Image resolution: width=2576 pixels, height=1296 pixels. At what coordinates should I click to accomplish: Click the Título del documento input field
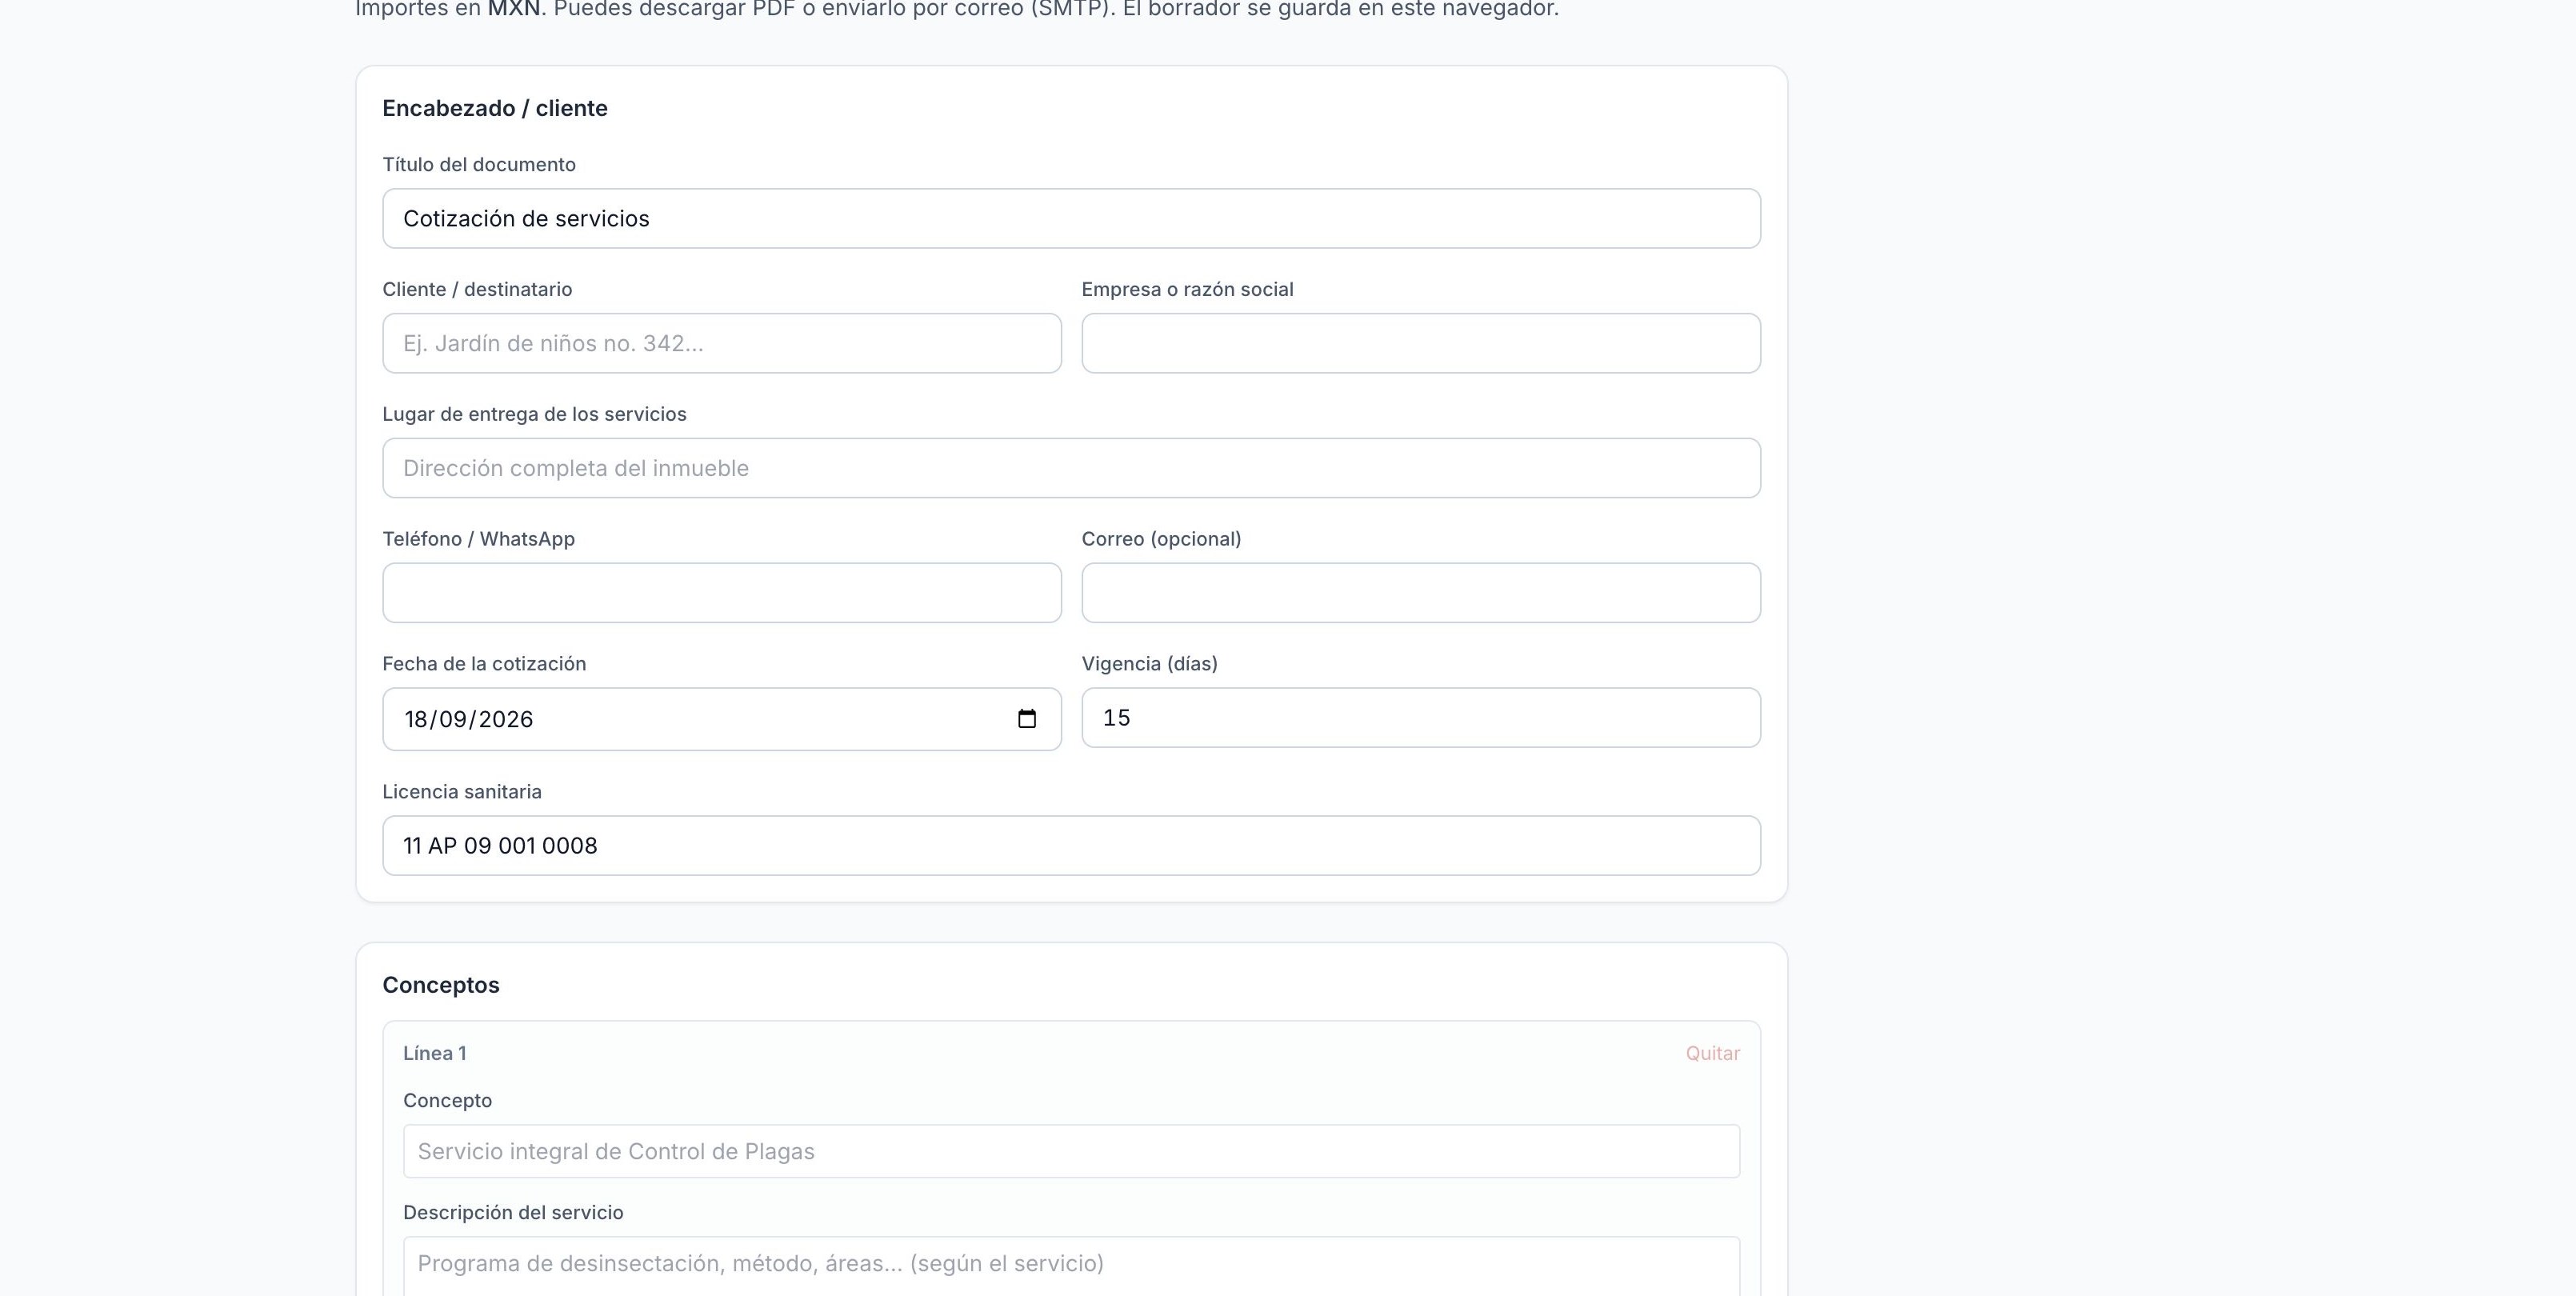(1071, 219)
